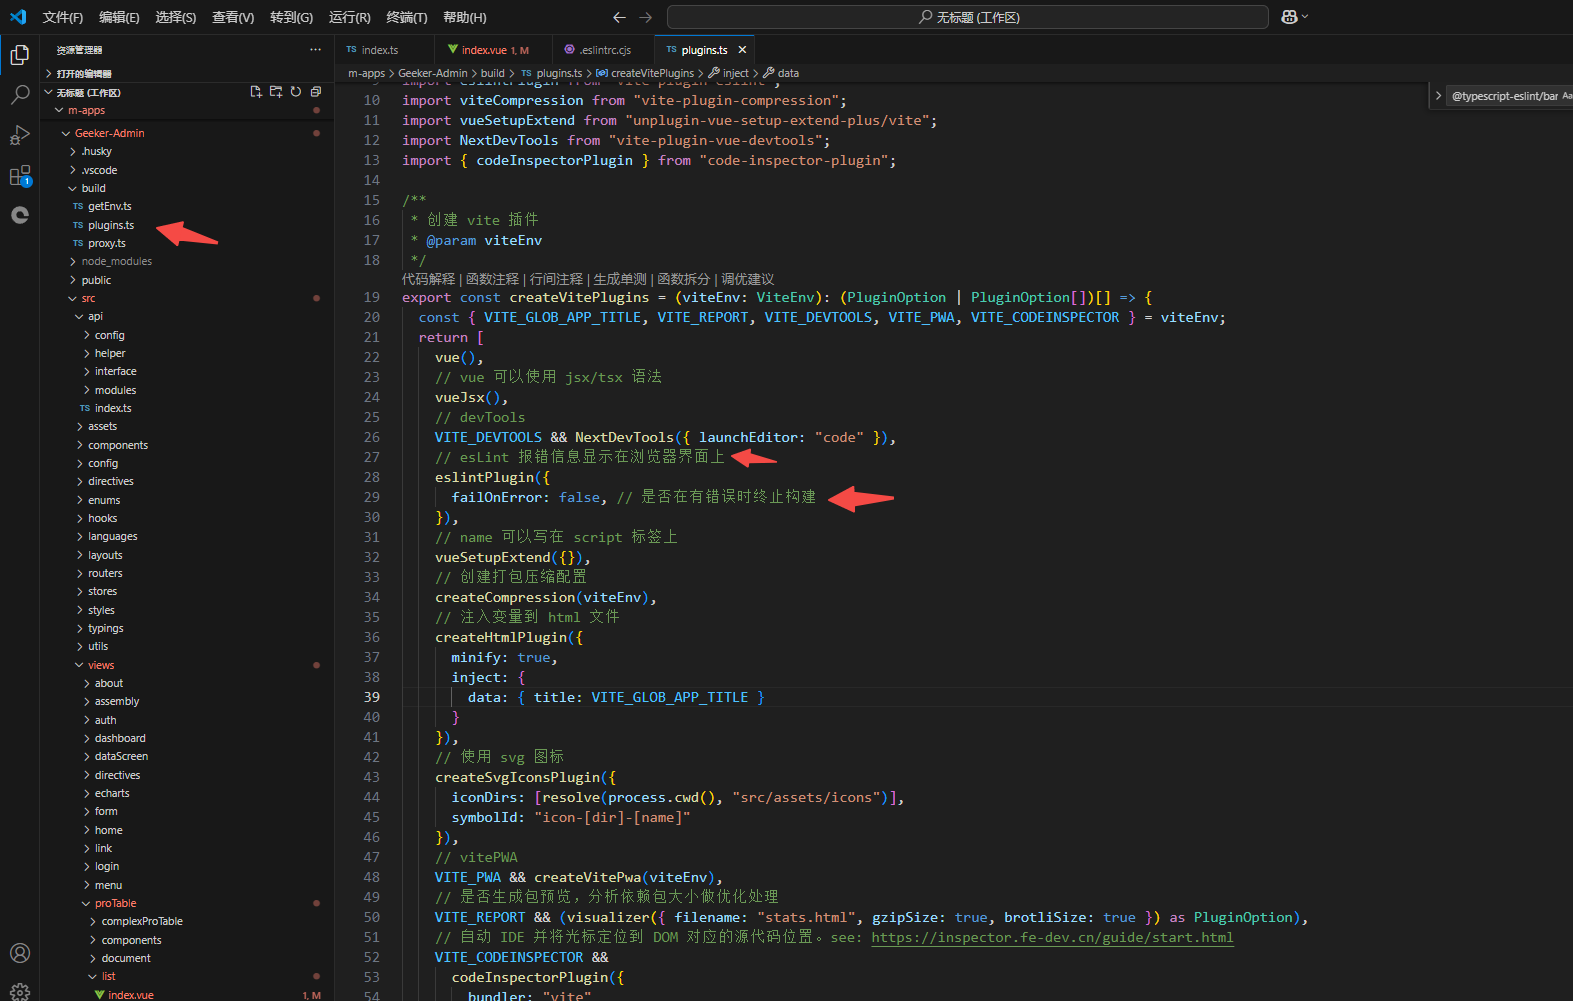Screen dimensions: 1573x1001
Task: Open the Accounts icon in activity bar
Action: [x=20, y=953]
